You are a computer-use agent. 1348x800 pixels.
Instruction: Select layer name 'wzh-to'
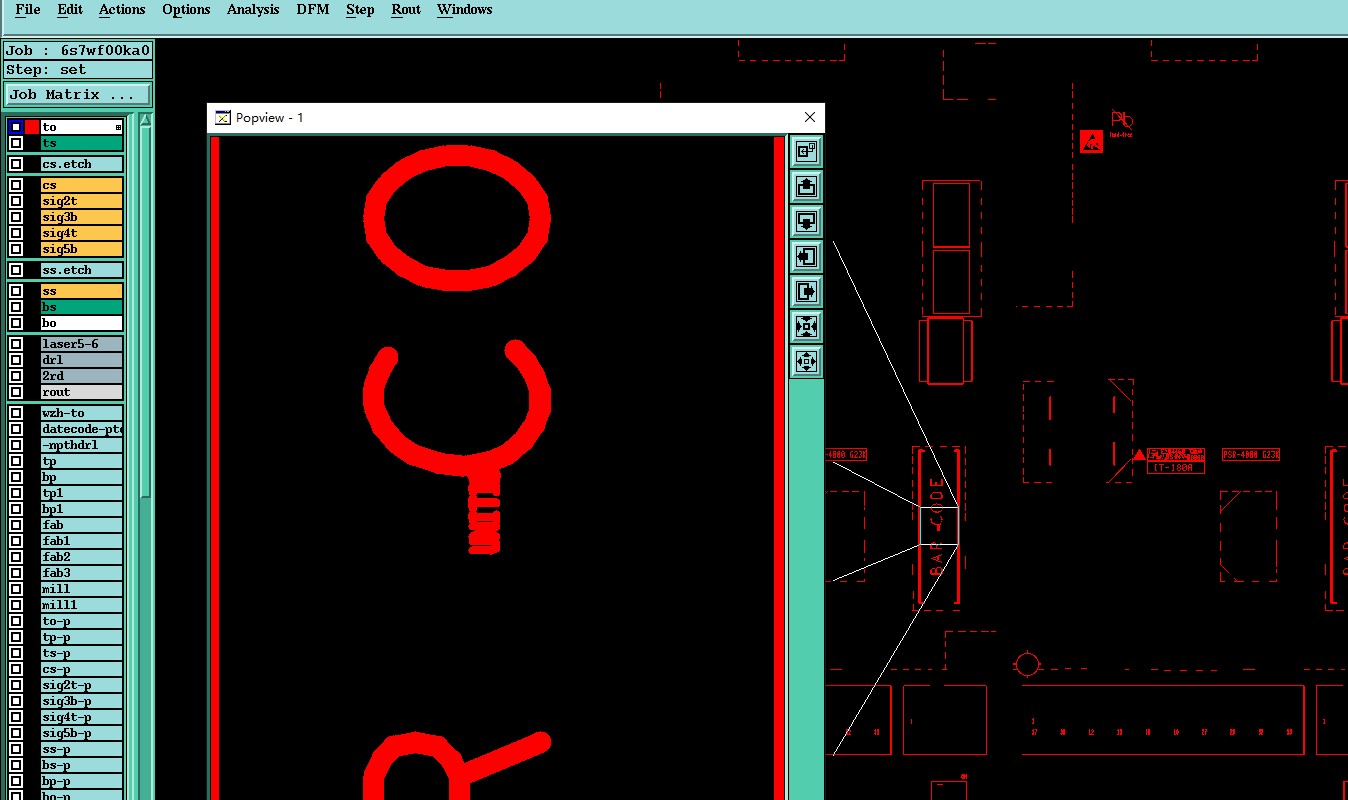click(x=81, y=413)
